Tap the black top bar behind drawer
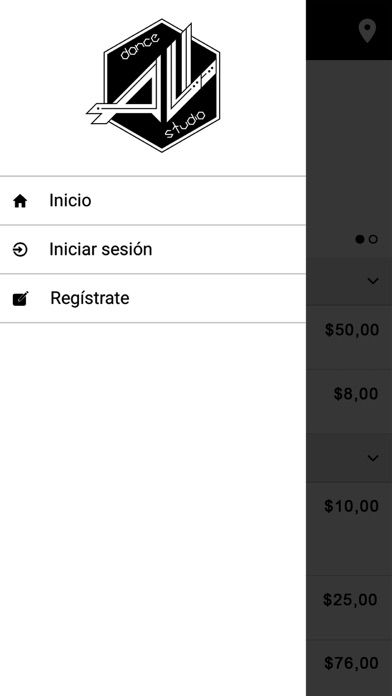Screen dimensions: 392x696 click(331, 30)
